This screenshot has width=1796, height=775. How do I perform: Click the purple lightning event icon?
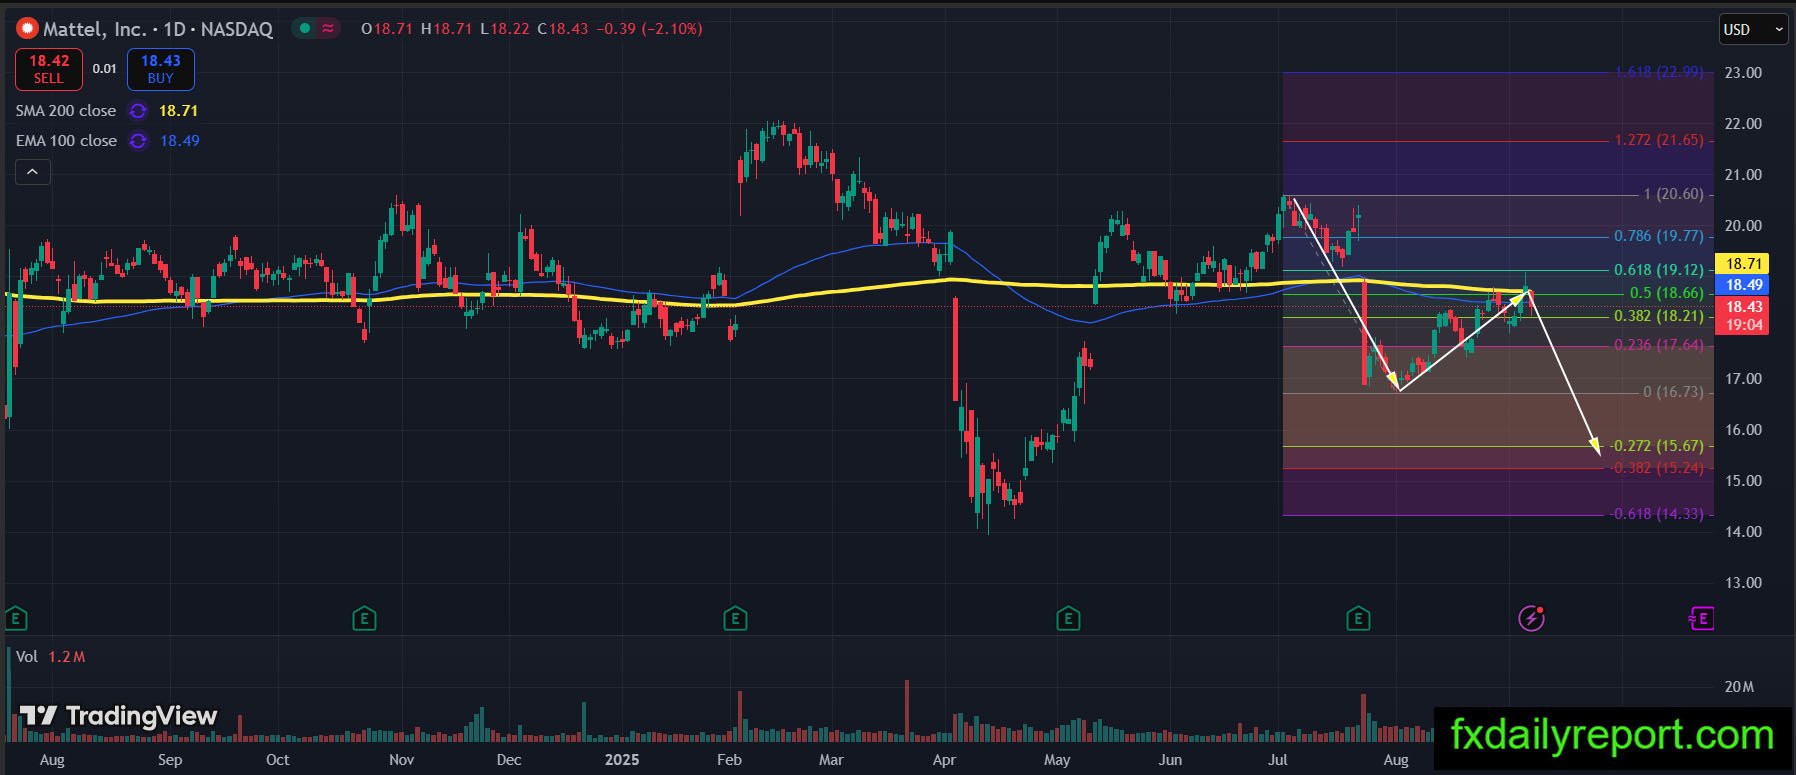(x=1531, y=619)
